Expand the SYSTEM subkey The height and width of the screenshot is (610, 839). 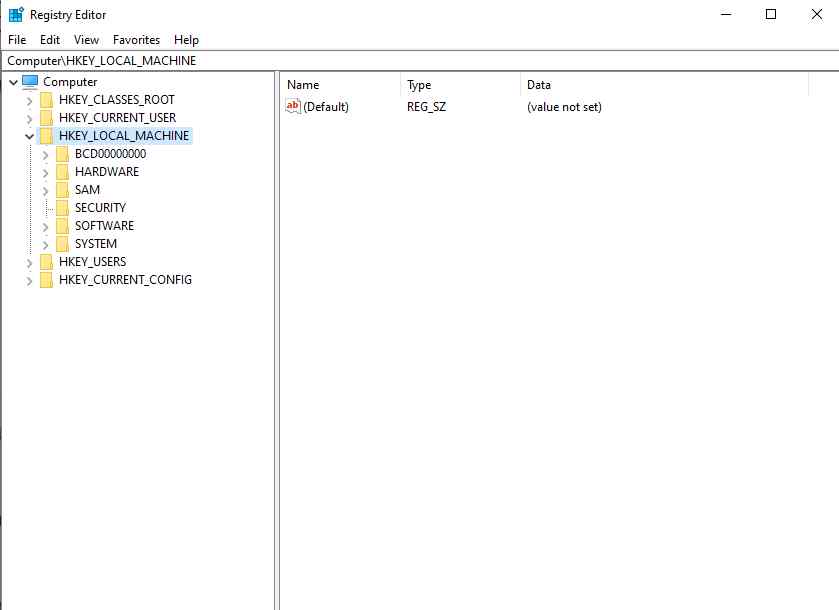tap(45, 245)
